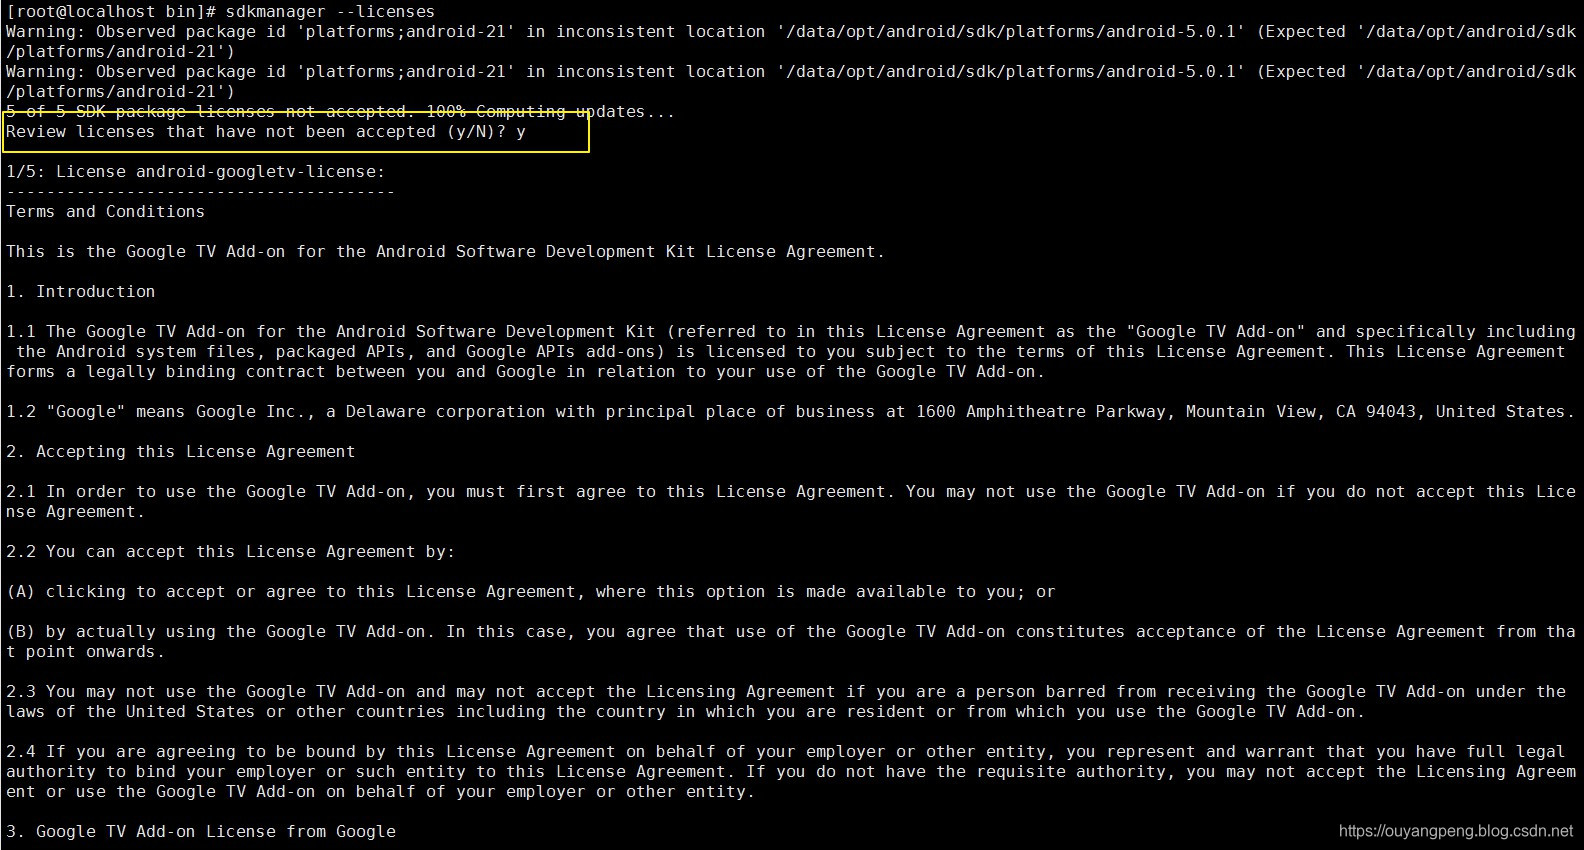Click the '2. Accepting this License Agreement' heading
Viewport: 1584px width, 850px height.
tap(181, 452)
